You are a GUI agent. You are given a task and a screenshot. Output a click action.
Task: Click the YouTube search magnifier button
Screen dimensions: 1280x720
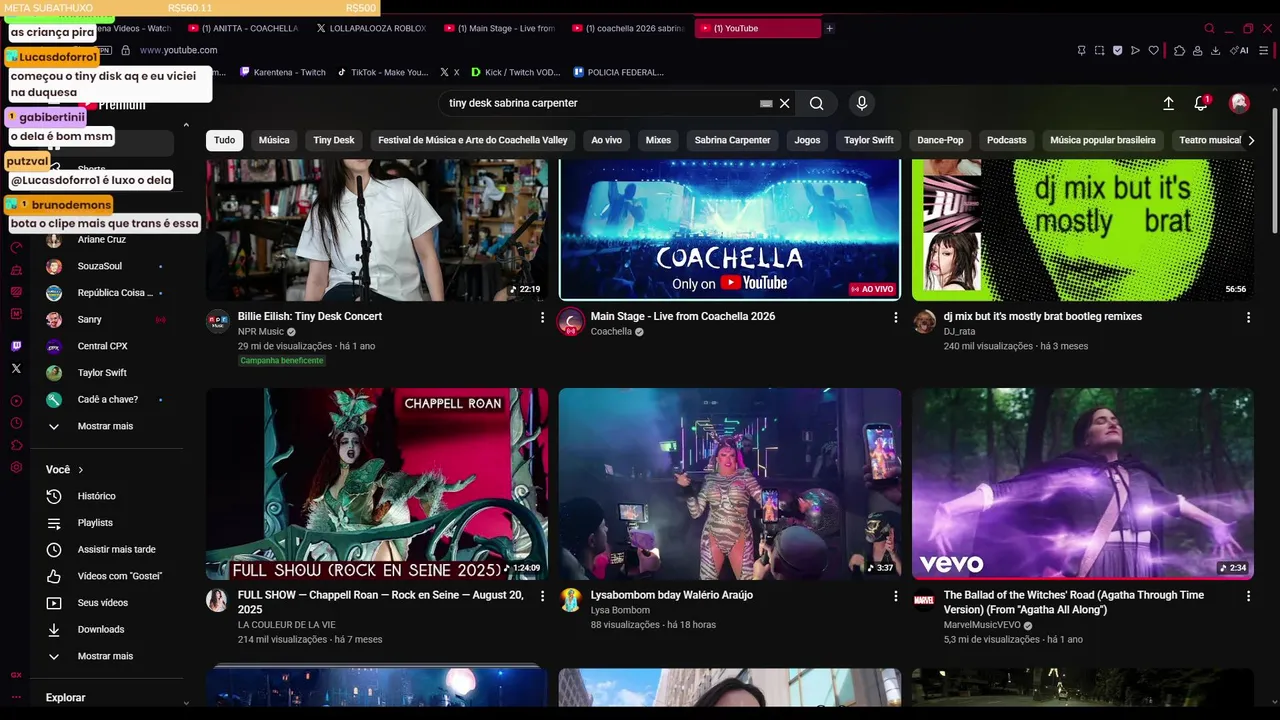click(x=817, y=103)
